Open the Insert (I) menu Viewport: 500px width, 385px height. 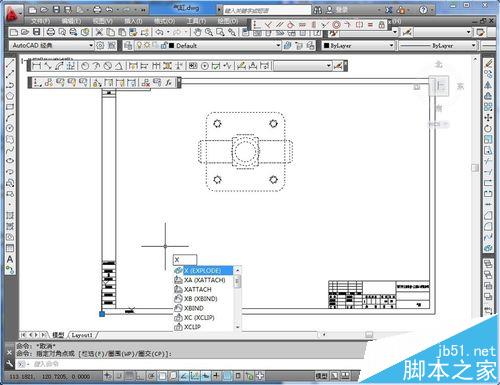tap(133, 21)
